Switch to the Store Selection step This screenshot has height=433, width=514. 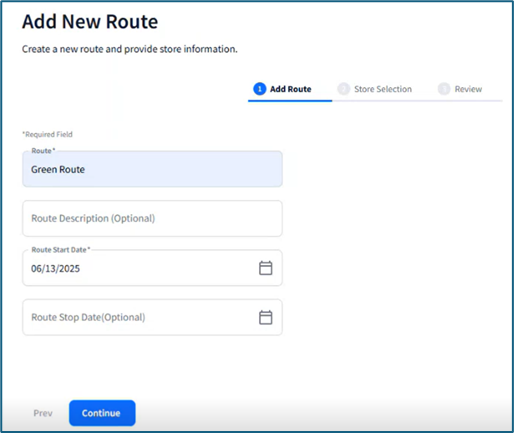point(383,89)
